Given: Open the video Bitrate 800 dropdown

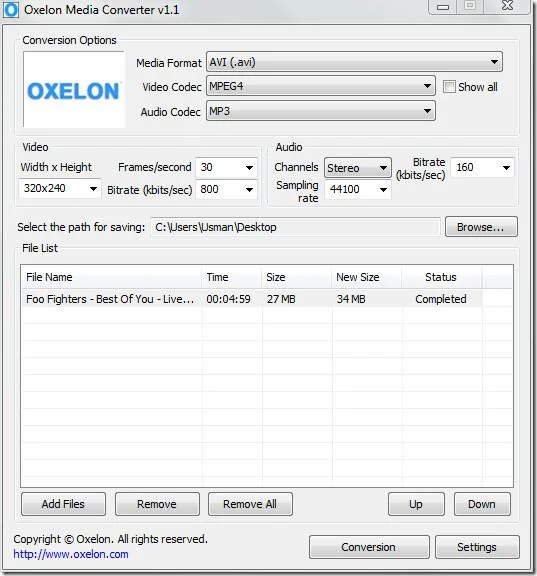Looking at the screenshot, I should (x=227, y=190).
